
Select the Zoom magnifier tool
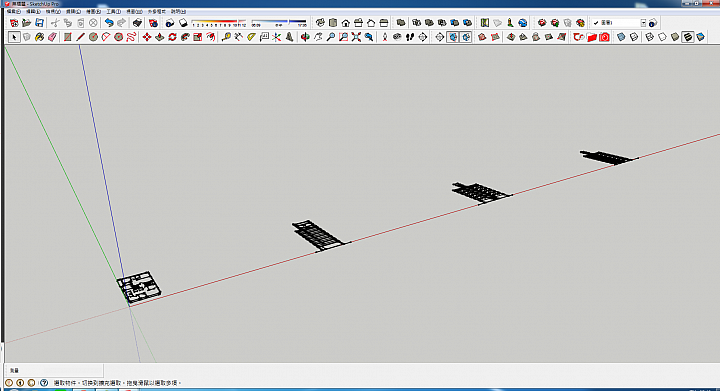click(x=331, y=37)
